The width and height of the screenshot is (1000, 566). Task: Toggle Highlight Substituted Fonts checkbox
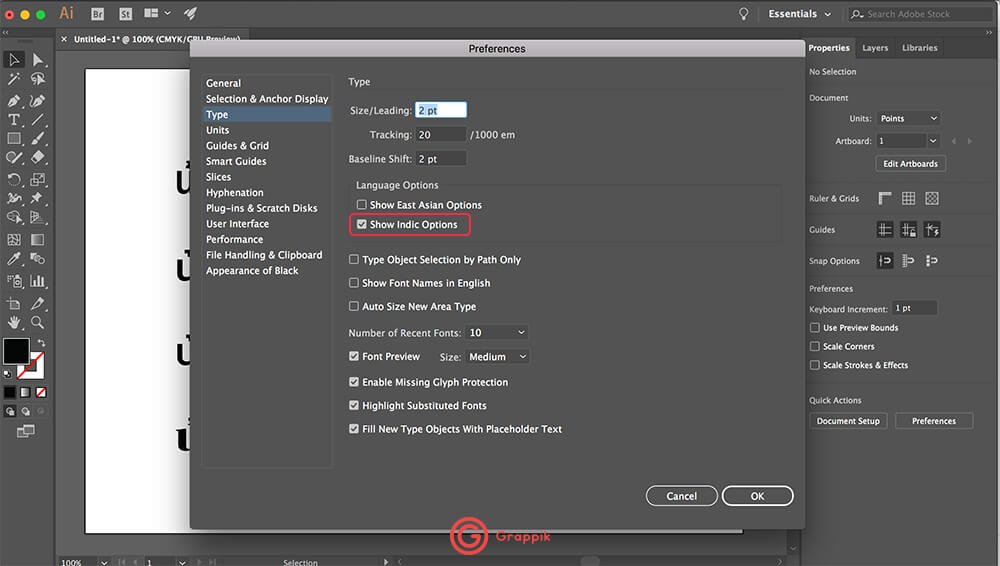pyautogui.click(x=354, y=406)
